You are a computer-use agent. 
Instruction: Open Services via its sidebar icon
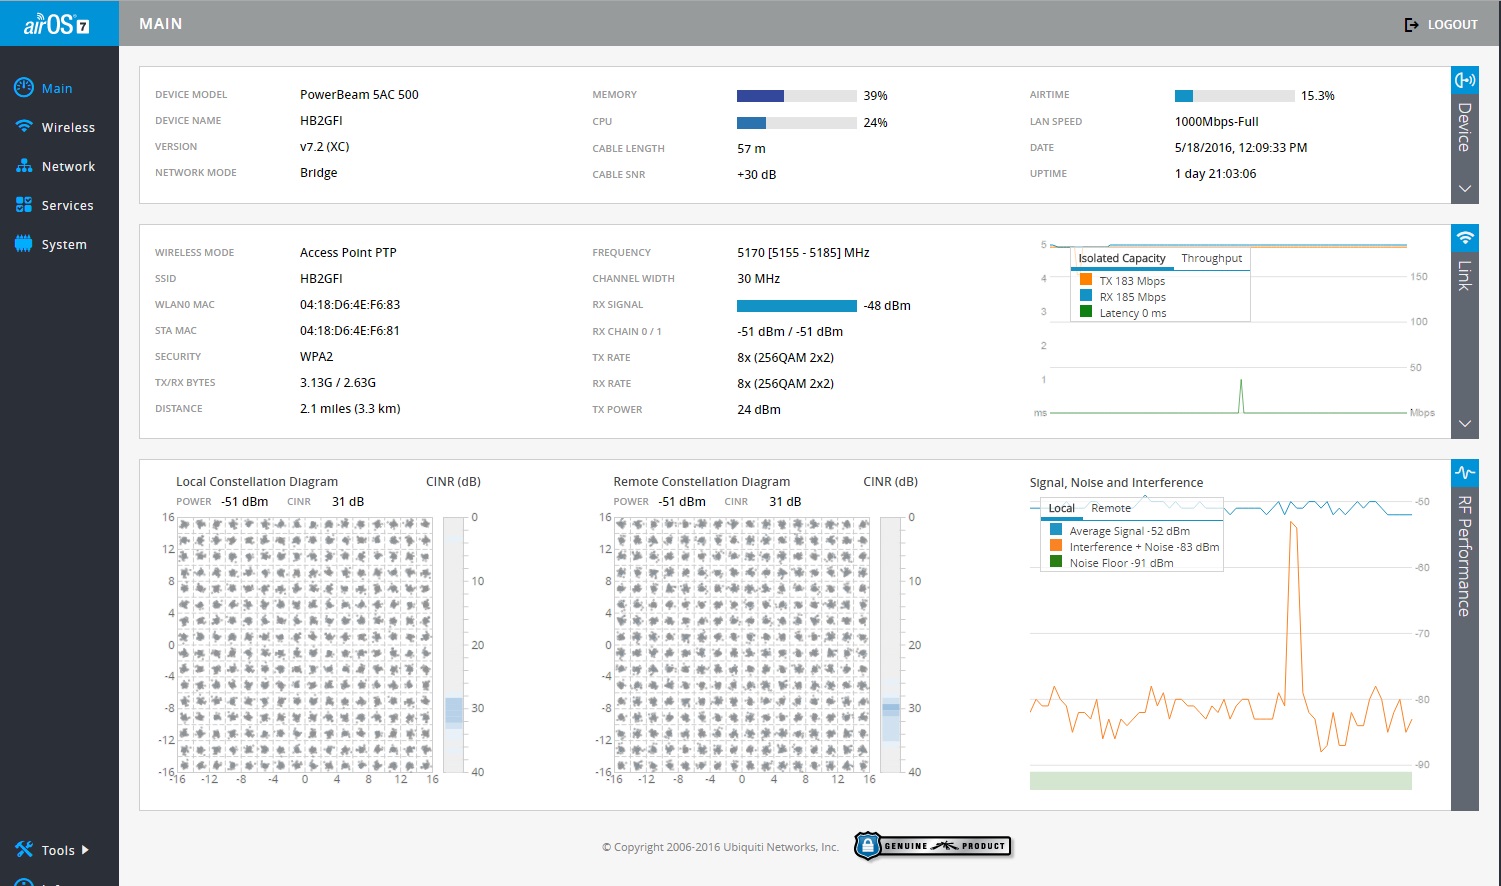click(x=24, y=205)
